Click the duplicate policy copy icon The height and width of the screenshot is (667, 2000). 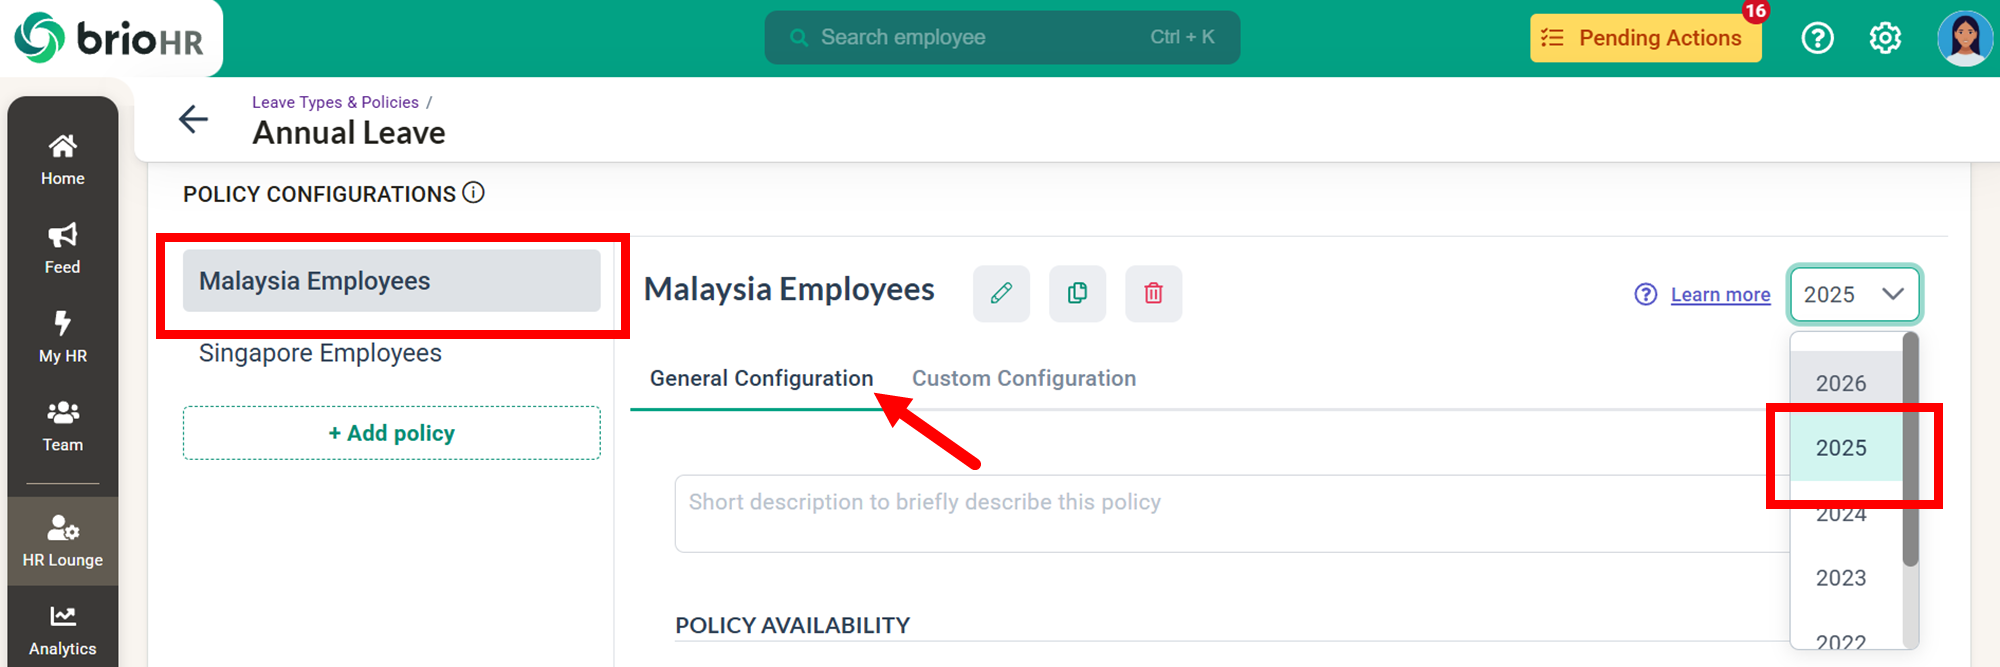pyautogui.click(x=1077, y=293)
